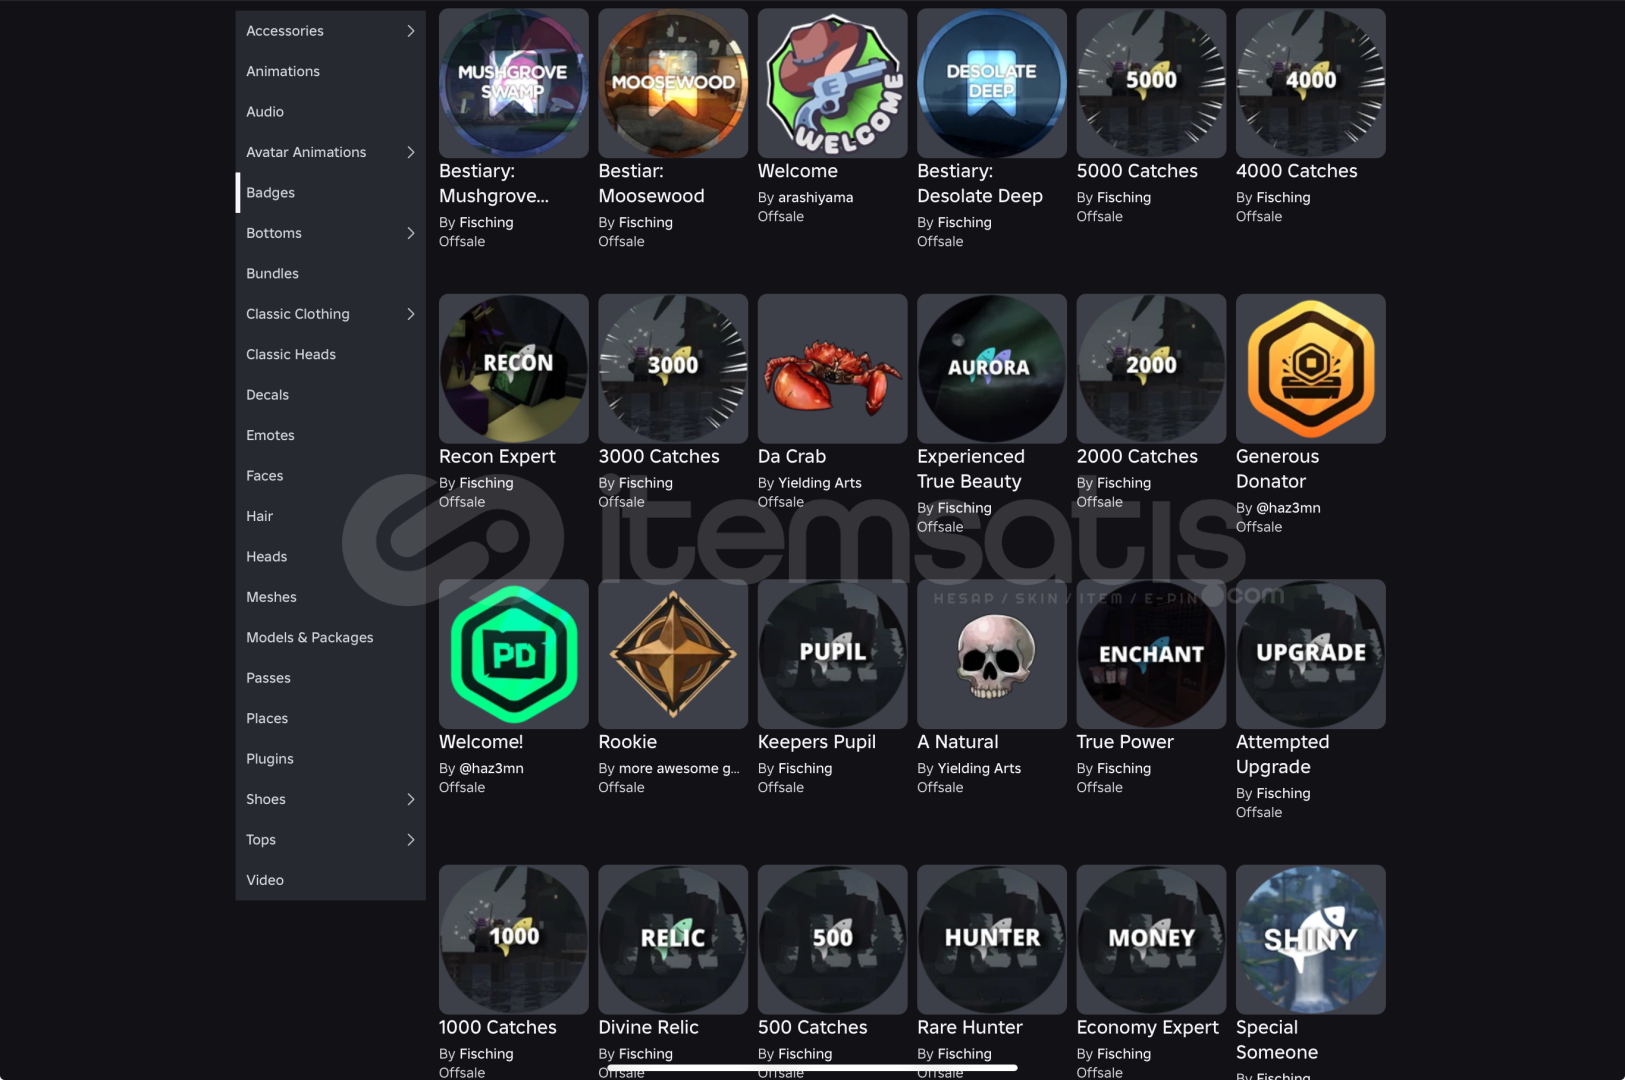
Task: Open the True Power badge title
Action: pos(1125,742)
